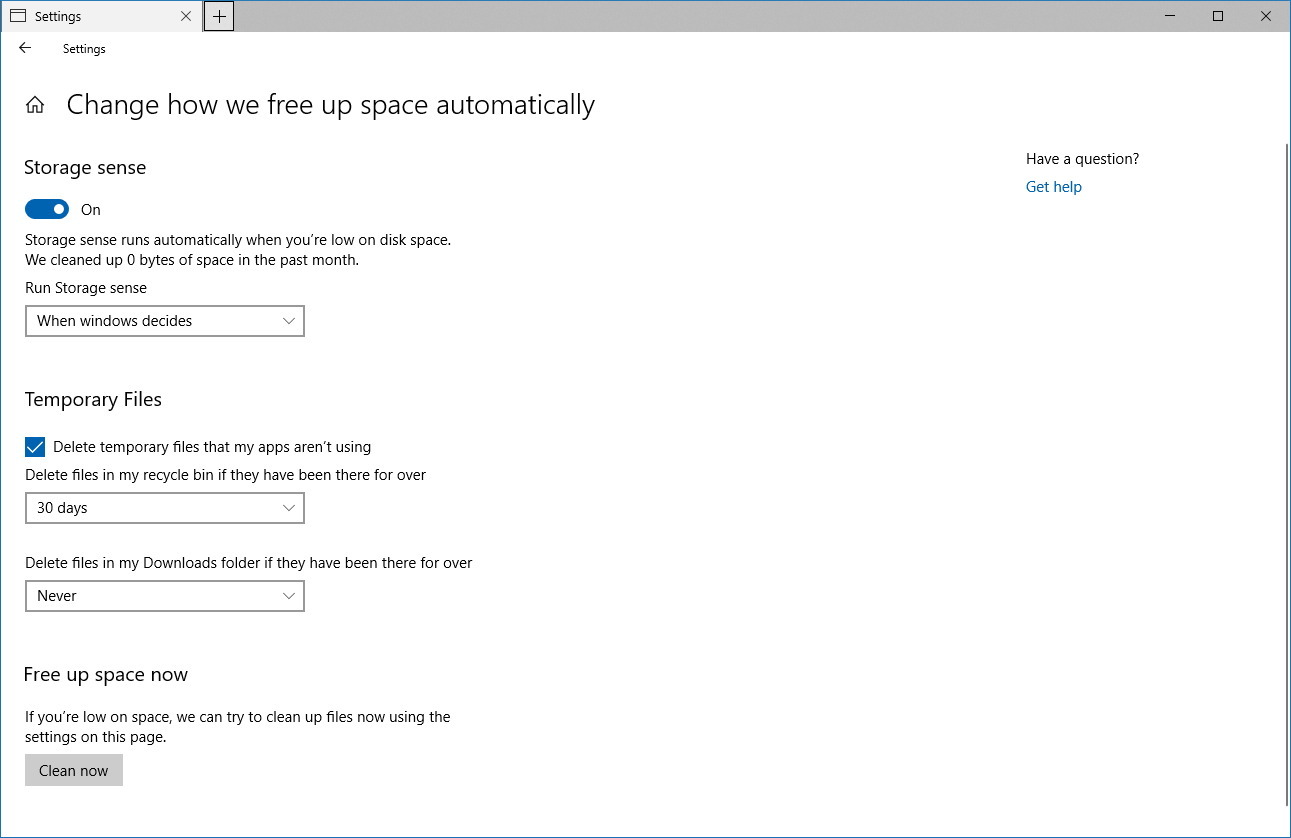Open the Get help link
1291x838 pixels.
pos(1054,186)
